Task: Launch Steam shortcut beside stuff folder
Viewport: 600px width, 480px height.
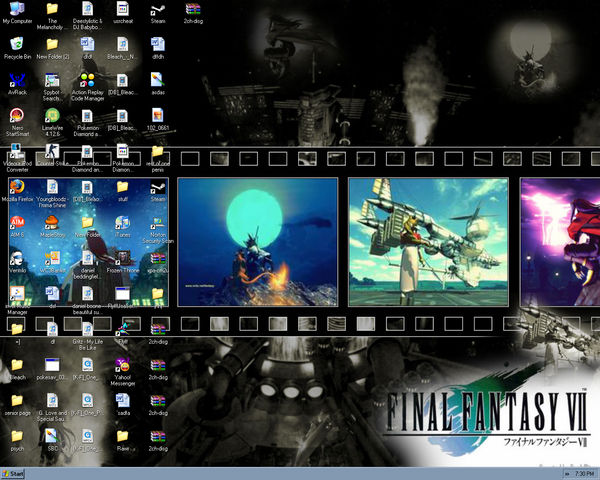Action: click(x=158, y=190)
